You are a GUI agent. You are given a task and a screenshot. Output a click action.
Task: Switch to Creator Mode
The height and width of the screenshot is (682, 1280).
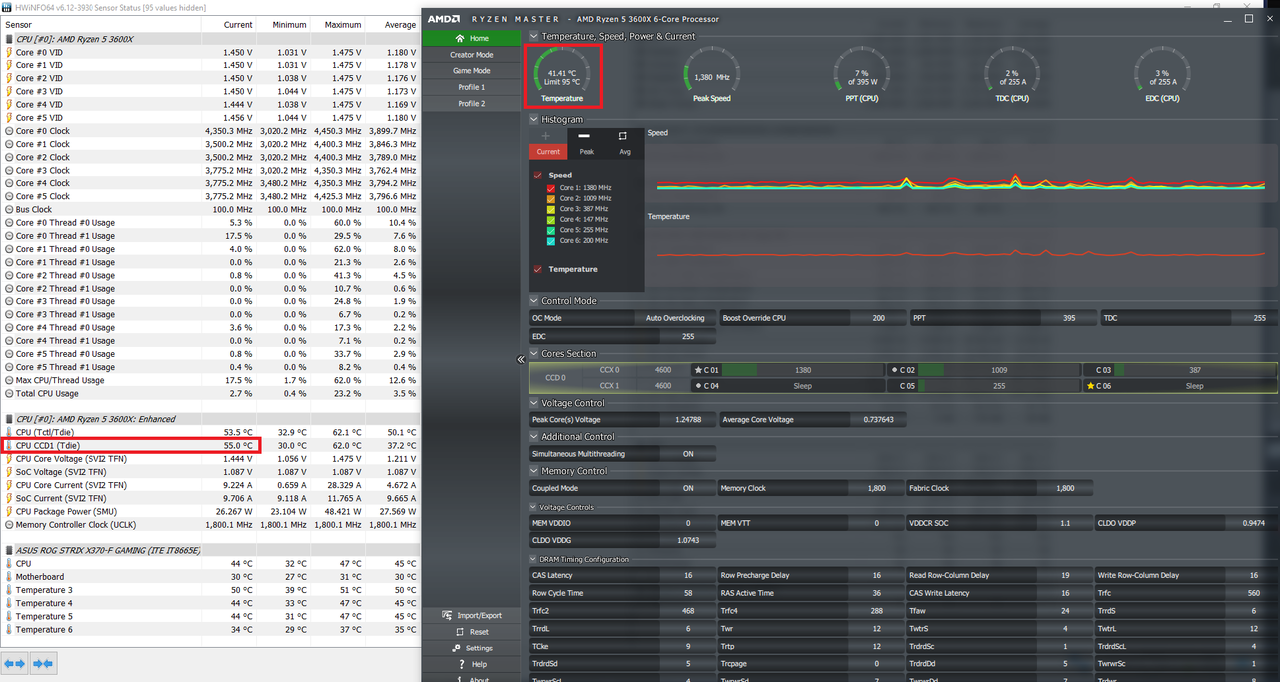pyautogui.click(x=471, y=55)
